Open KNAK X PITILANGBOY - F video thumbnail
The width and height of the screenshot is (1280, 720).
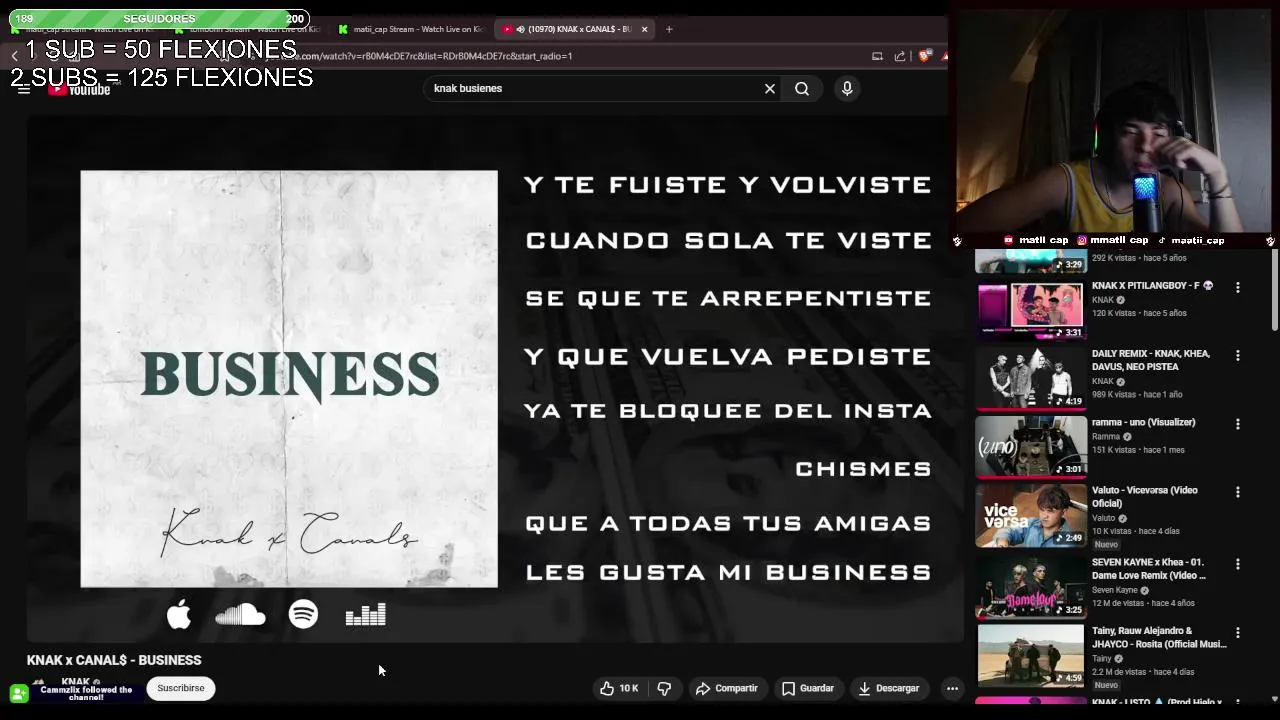coord(1031,311)
